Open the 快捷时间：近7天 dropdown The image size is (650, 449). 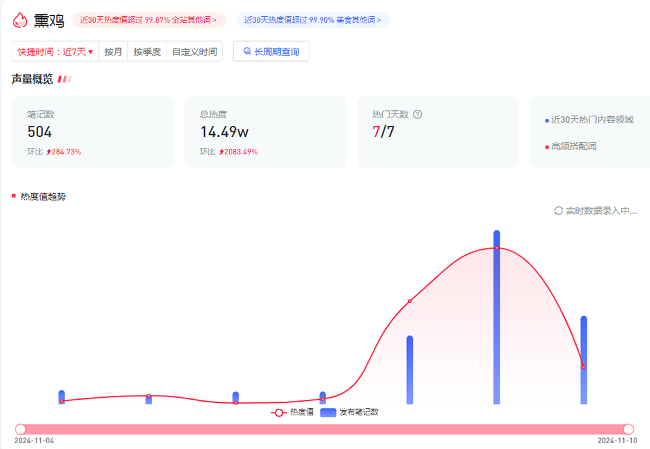pyautogui.click(x=55, y=52)
